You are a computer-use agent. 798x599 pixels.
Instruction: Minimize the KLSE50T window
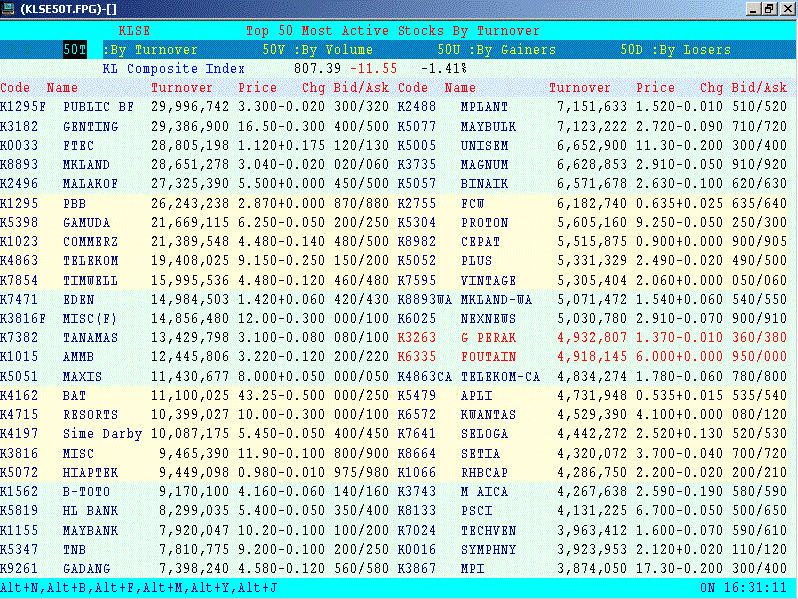coord(753,9)
